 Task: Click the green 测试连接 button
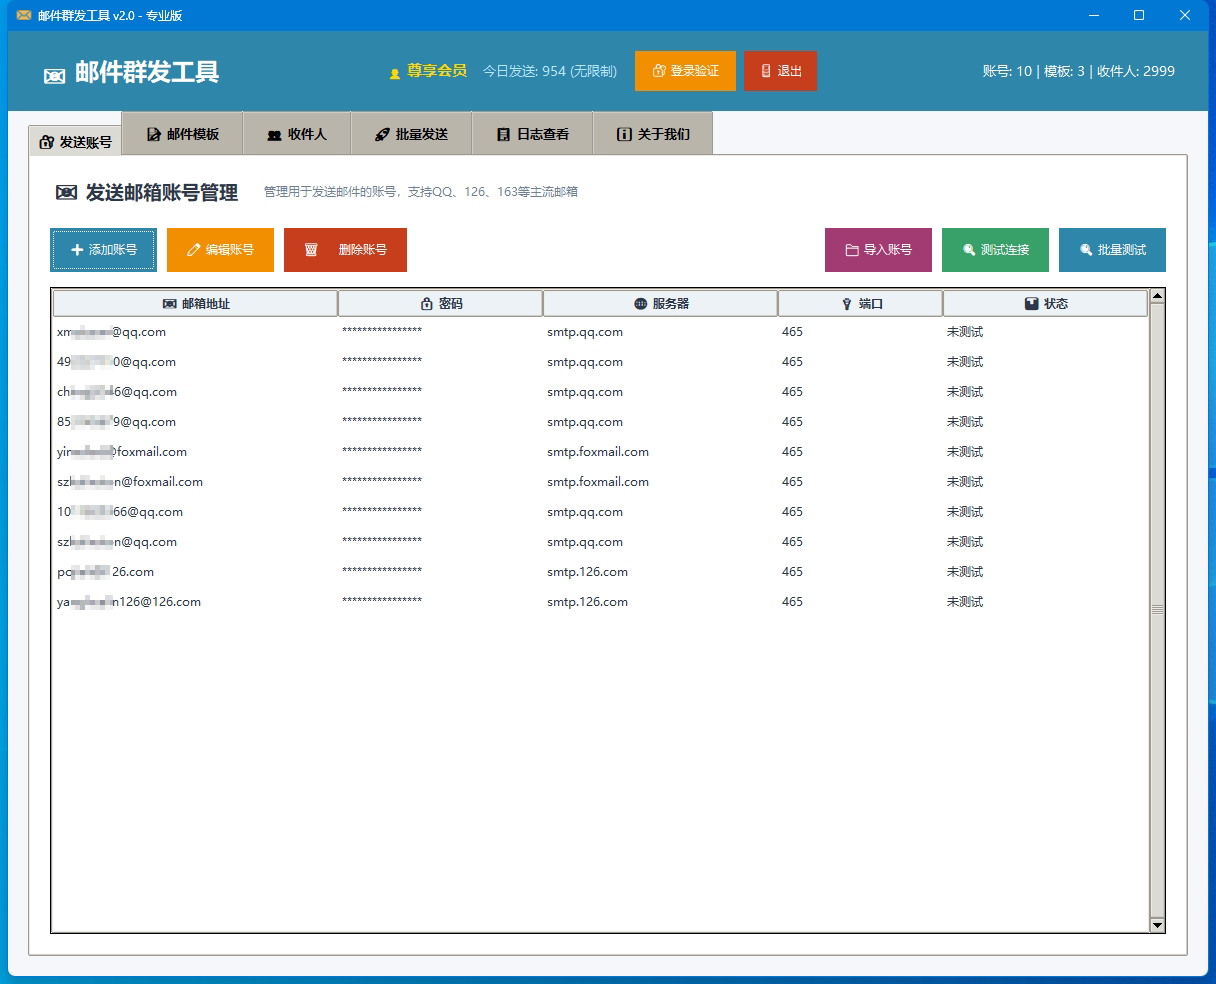[x=995, y=250]
